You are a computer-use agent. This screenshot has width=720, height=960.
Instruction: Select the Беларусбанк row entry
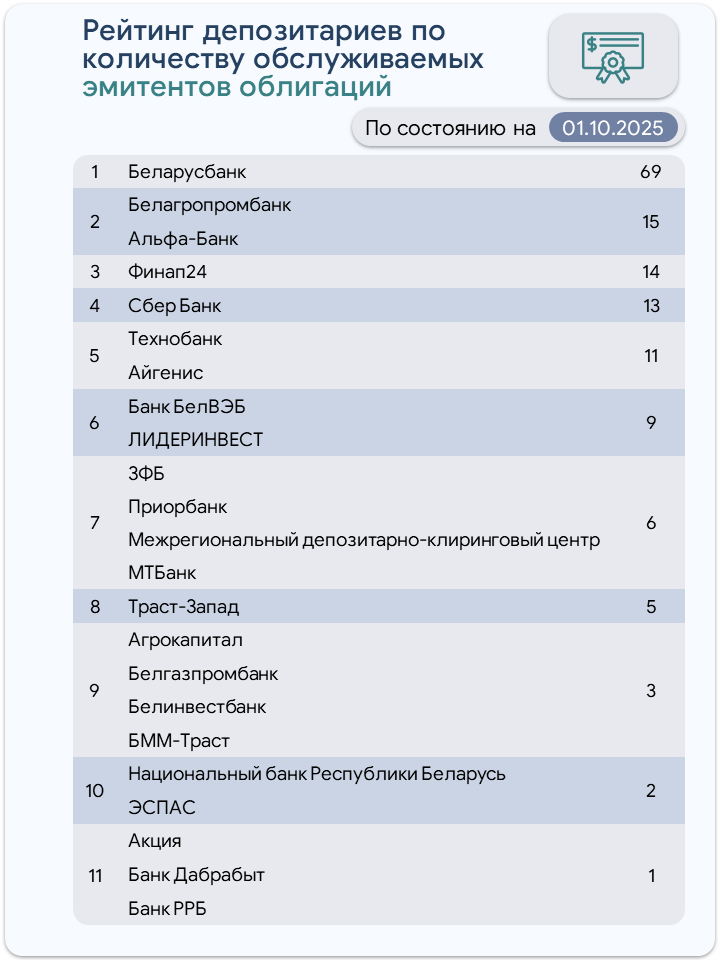tap(187, 172)
